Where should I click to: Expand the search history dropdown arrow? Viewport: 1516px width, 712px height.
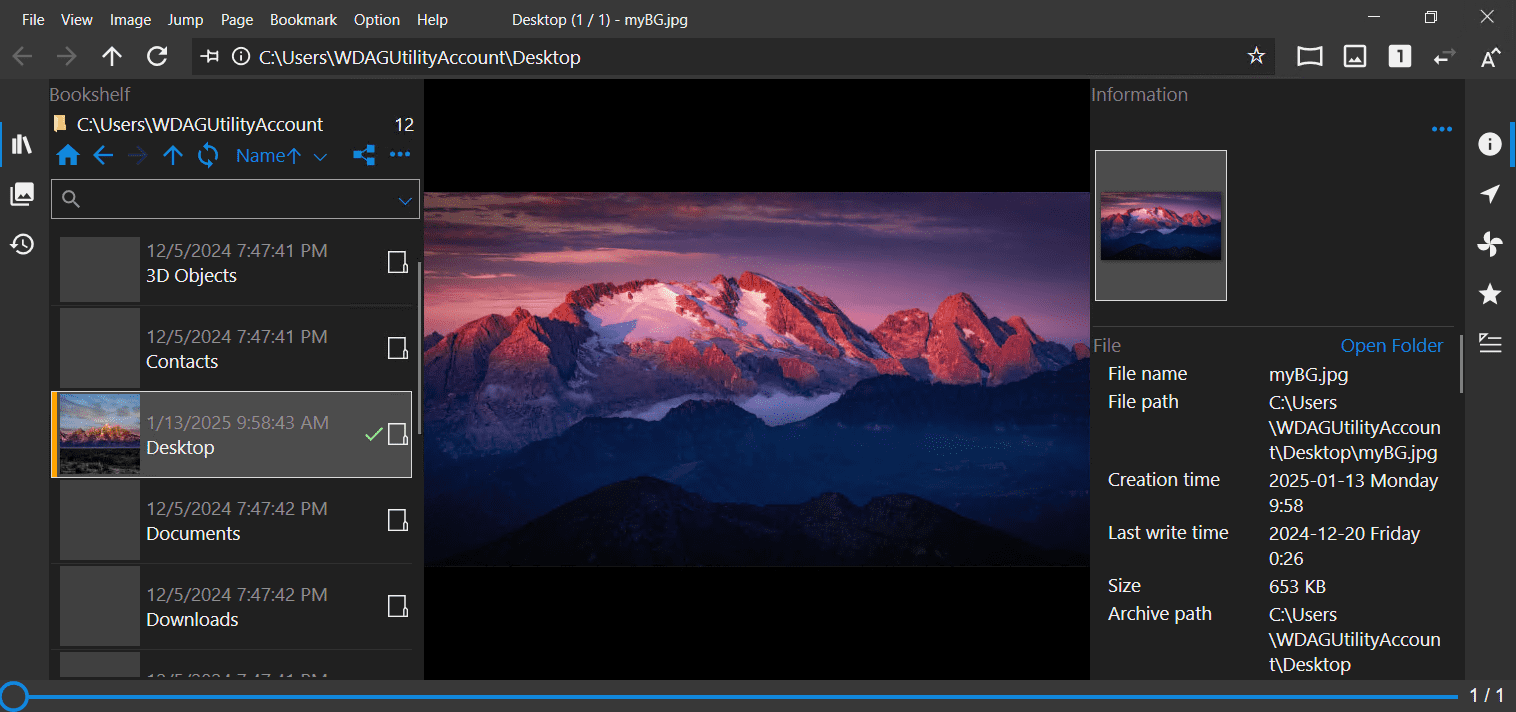[405, 200]
